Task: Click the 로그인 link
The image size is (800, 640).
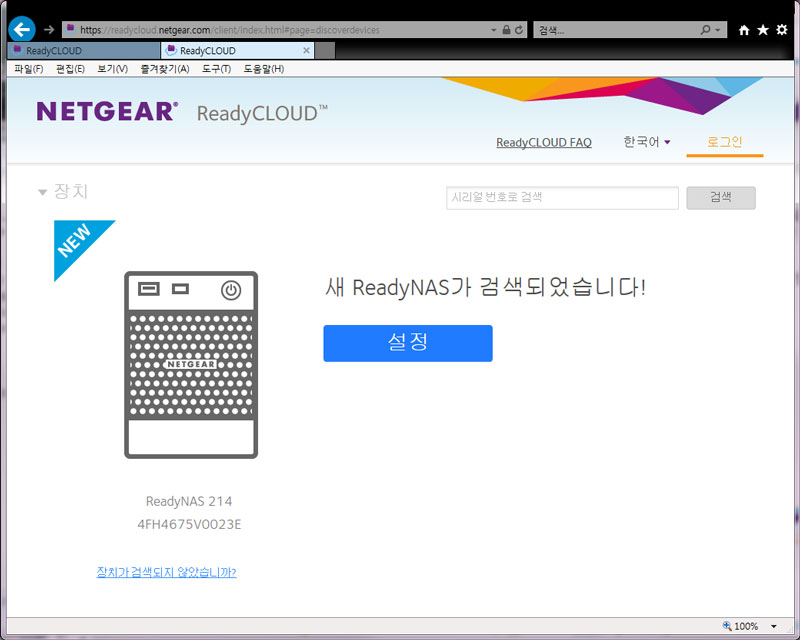Action: pos(724,142)
